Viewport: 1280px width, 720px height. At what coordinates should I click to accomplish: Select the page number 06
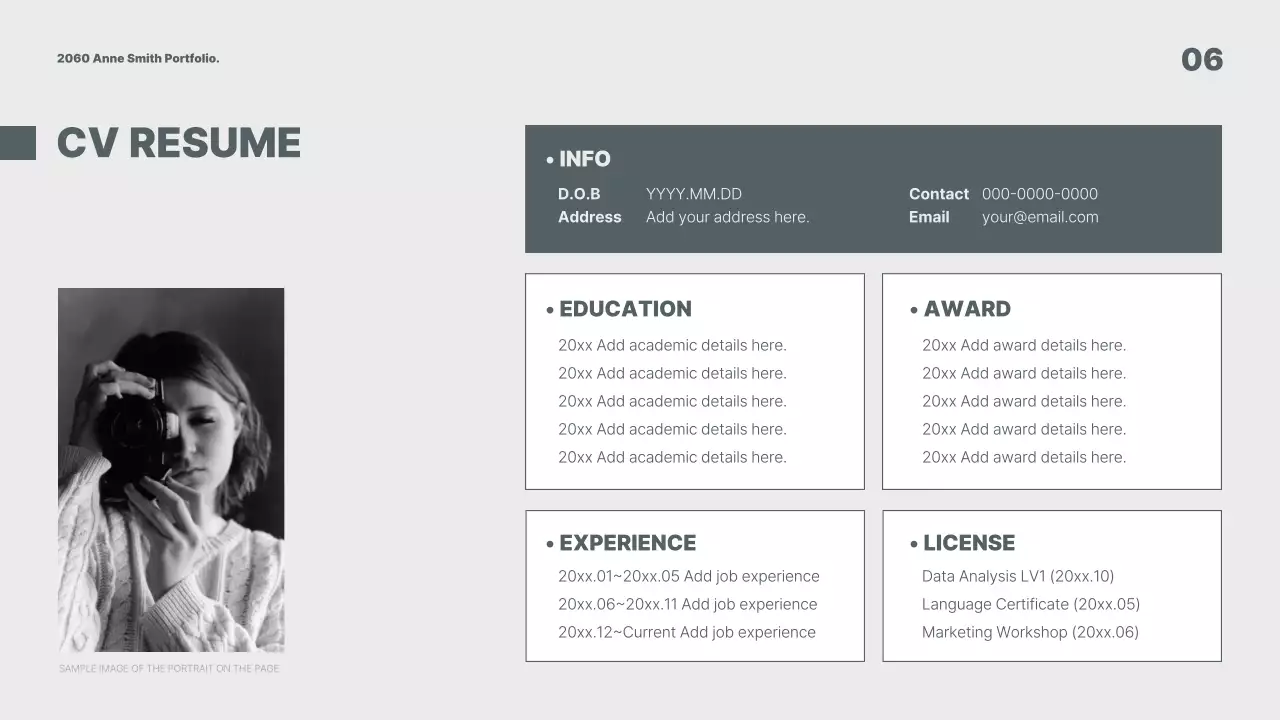tap(1201, 60)
